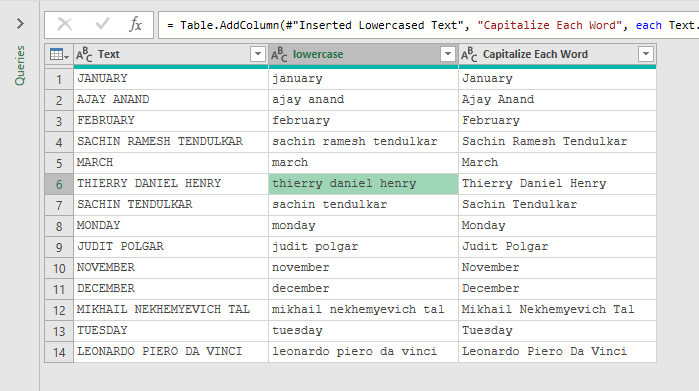Select the Text column header
The width and height of the screenshot is (699, 391).
click(x=171, y=54)
